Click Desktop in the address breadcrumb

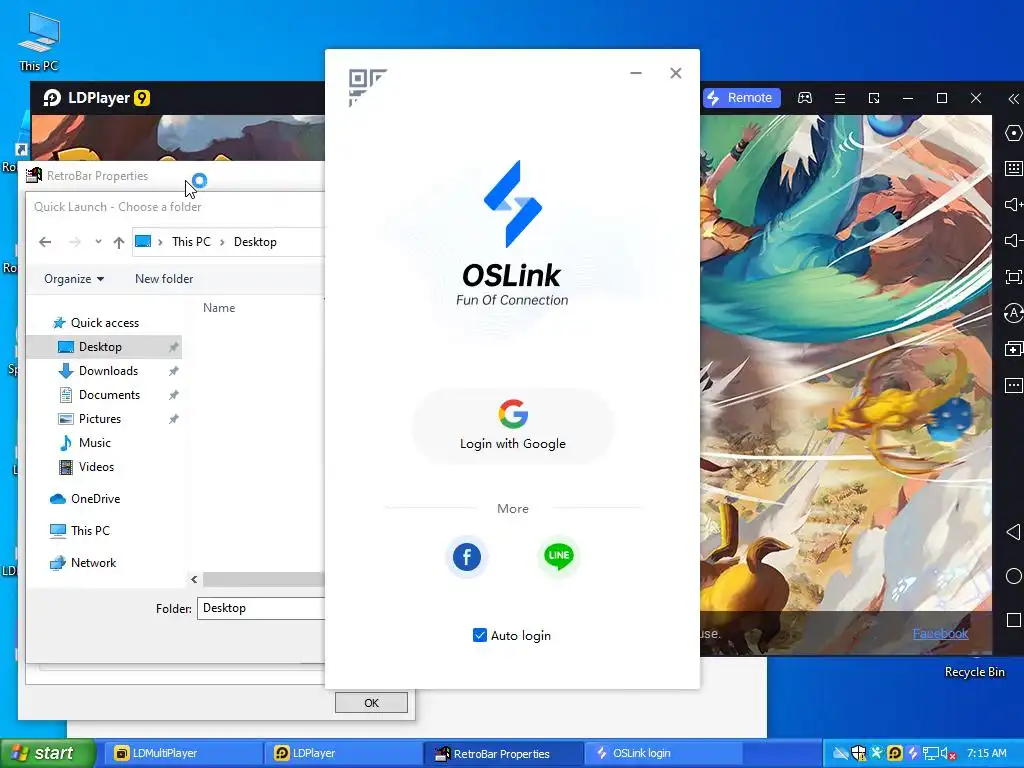click(255, 242)
